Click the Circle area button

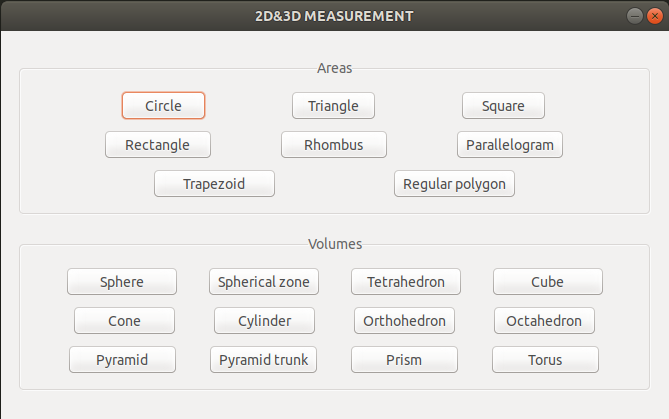click(163, 105)
